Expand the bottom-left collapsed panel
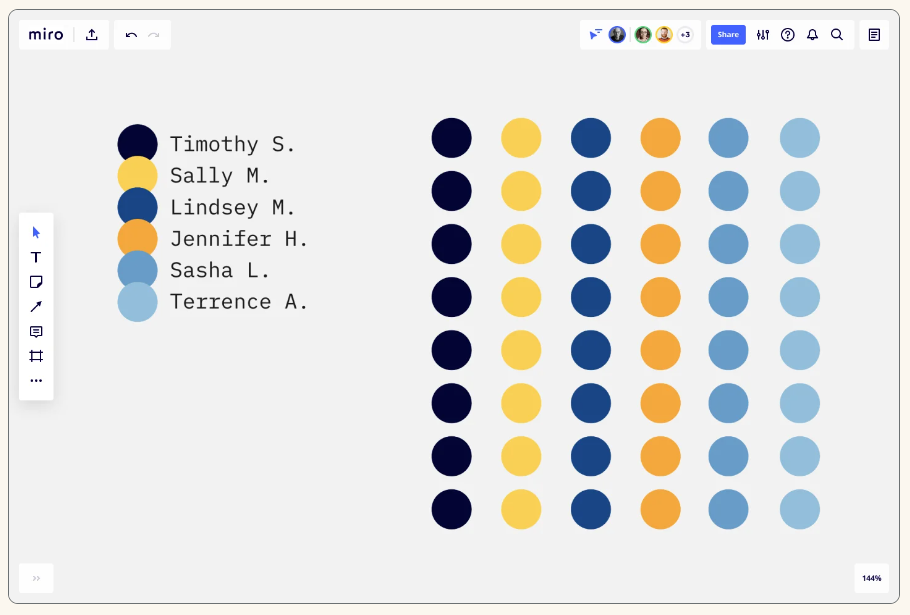The width and height of the screenshot is (910, 615). coord(36,578)
